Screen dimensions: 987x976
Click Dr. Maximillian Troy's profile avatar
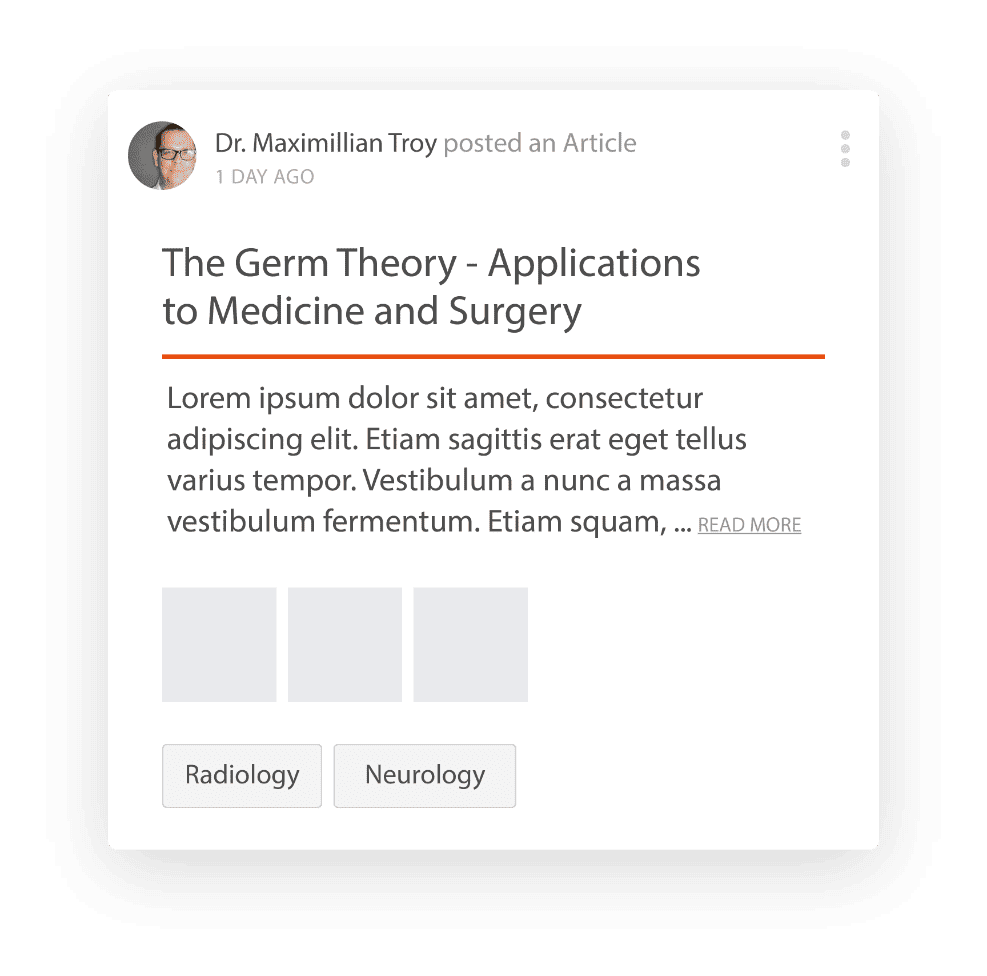(162, 155)
